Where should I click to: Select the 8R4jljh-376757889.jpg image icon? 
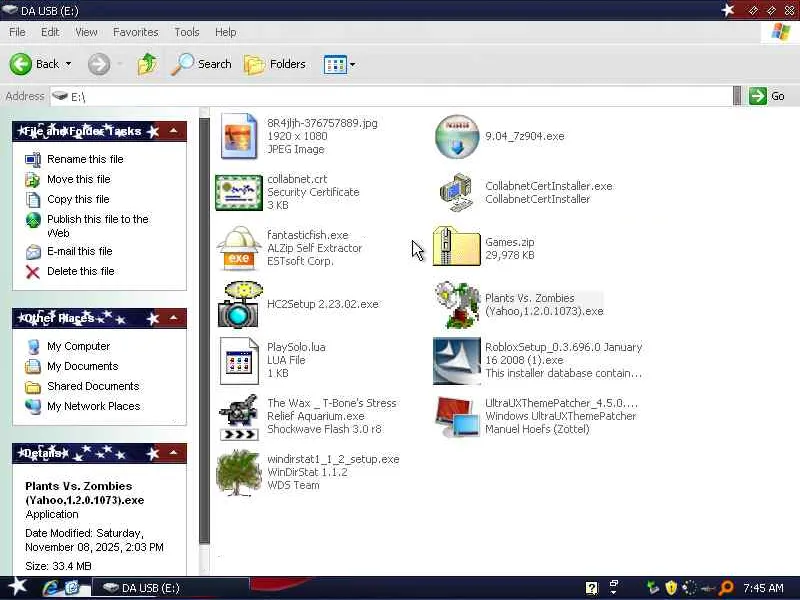click(238, 136)
